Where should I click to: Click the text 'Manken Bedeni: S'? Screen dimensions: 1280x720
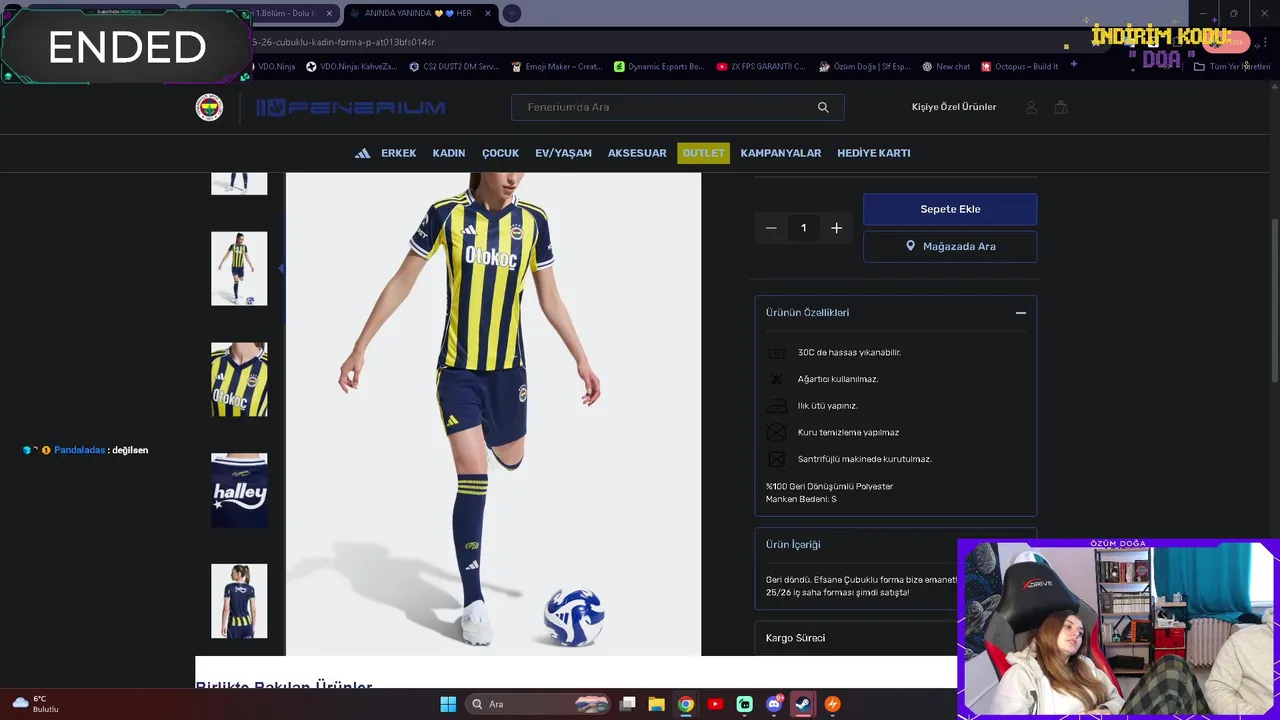(801, 499)
